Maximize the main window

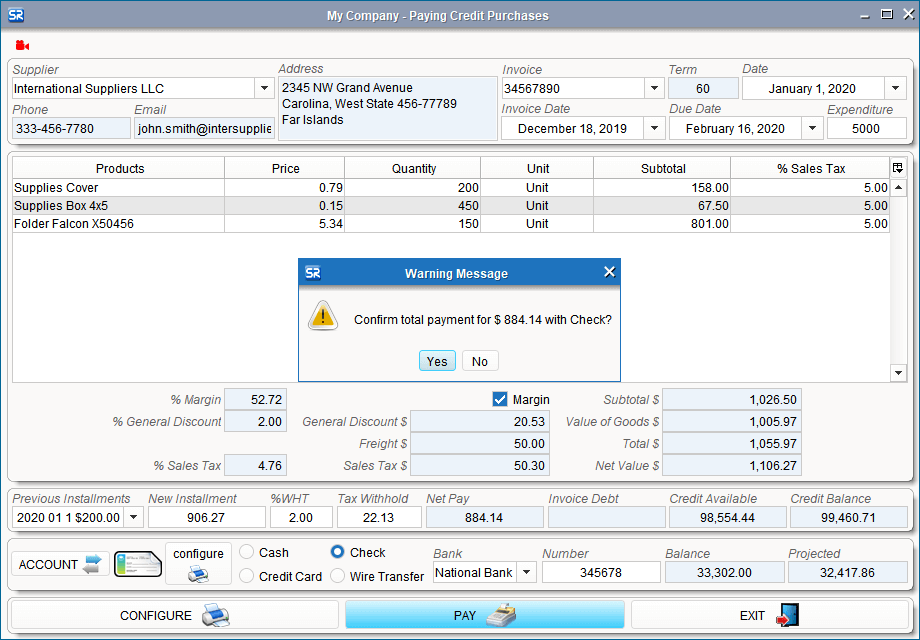click(x=887, y=15)
